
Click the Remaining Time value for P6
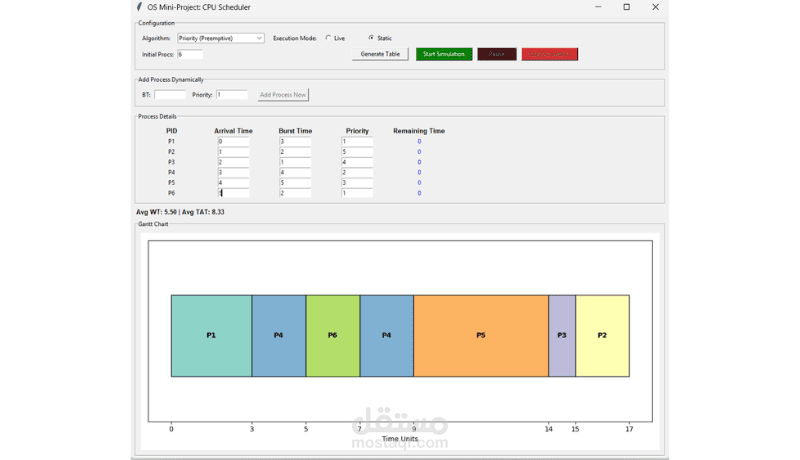pos(419,193)
